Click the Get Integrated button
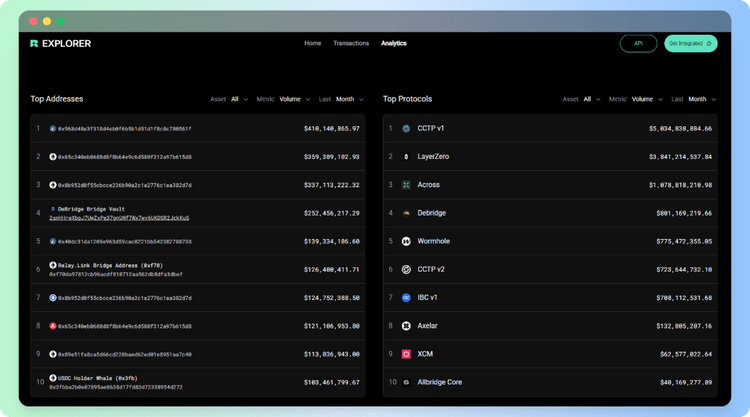This screenshot has height=417, width=750. coord(691,44)
